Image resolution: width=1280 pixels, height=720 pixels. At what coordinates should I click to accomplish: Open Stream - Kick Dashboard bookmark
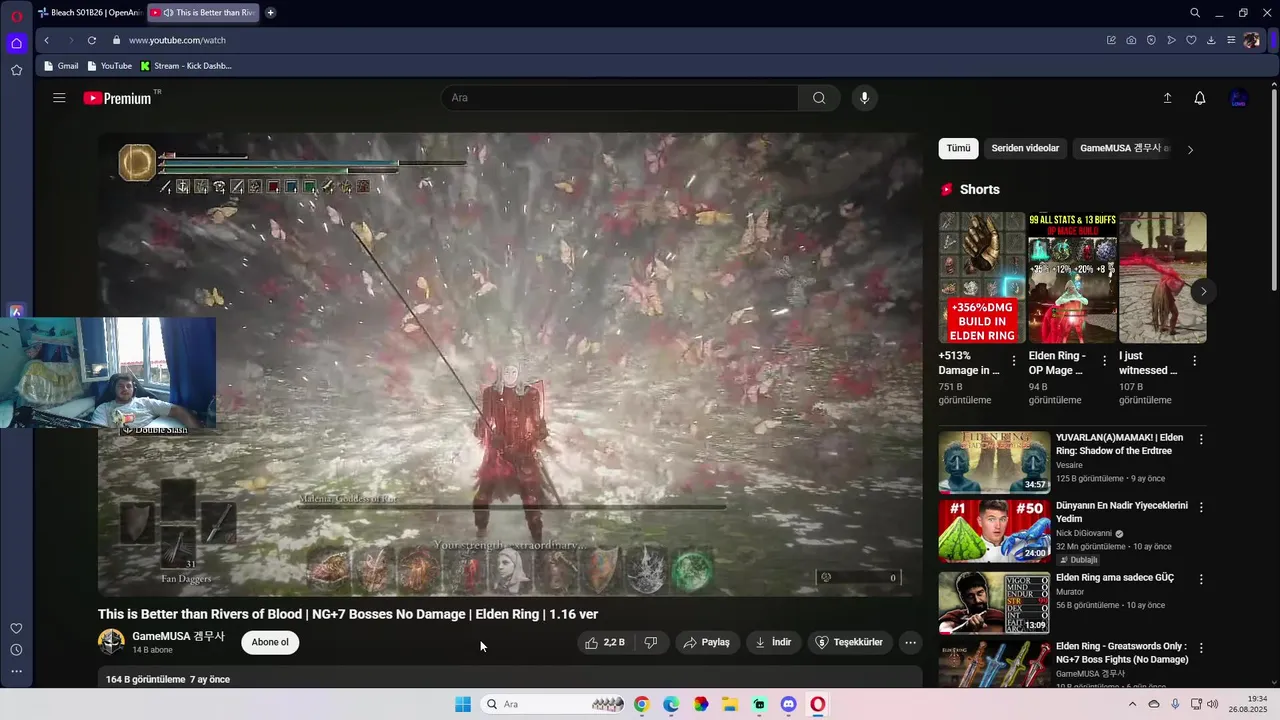[186, 66]
